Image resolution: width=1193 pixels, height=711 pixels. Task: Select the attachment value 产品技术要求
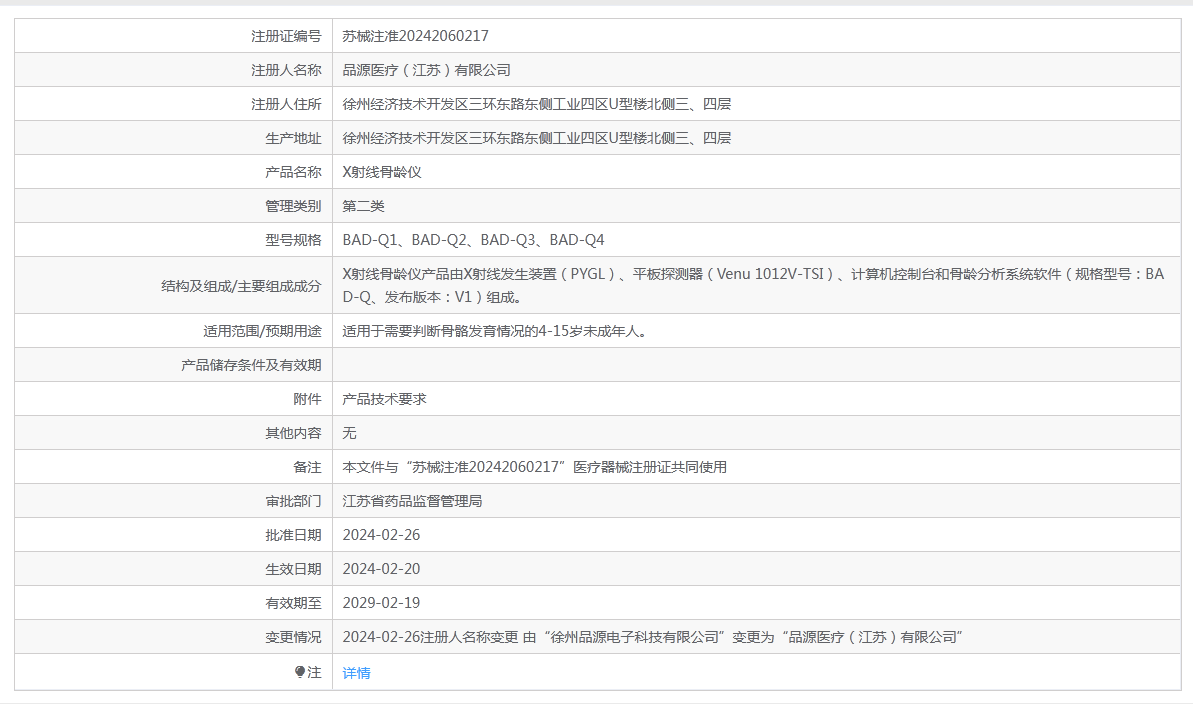(x=384, y=399)
